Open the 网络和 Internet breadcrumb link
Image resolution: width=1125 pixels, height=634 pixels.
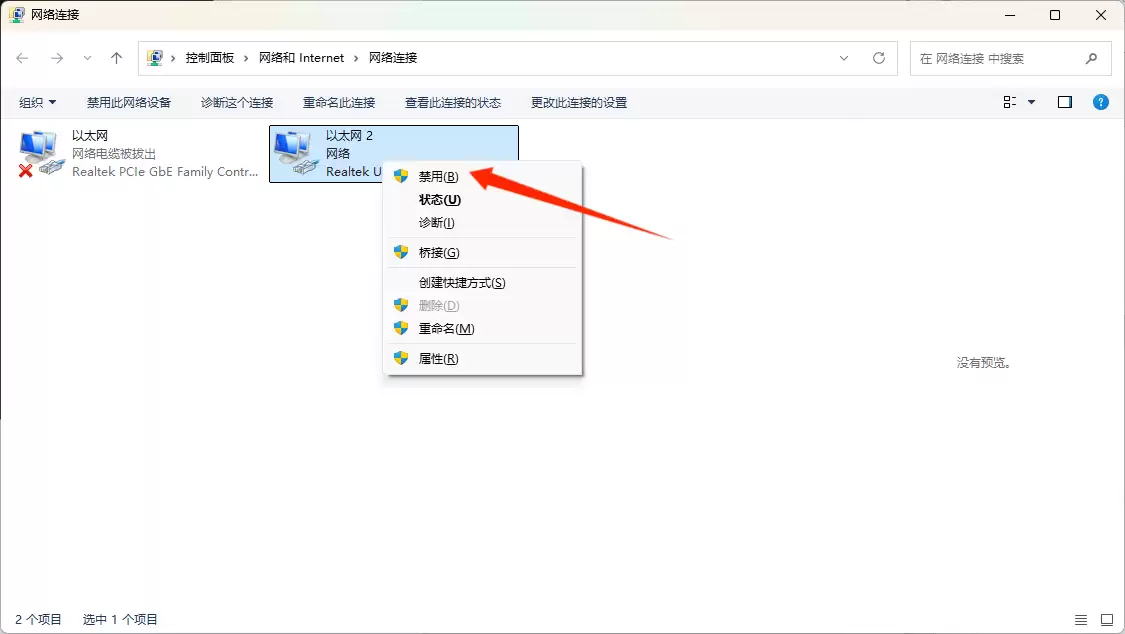click(301, 58)
